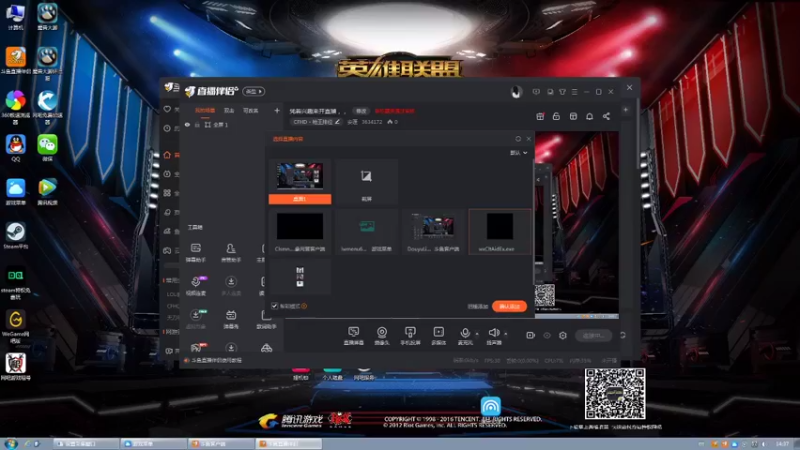Click the pill button beside the app logo
The width and height of the screenshot is (800, 450).
253,91
